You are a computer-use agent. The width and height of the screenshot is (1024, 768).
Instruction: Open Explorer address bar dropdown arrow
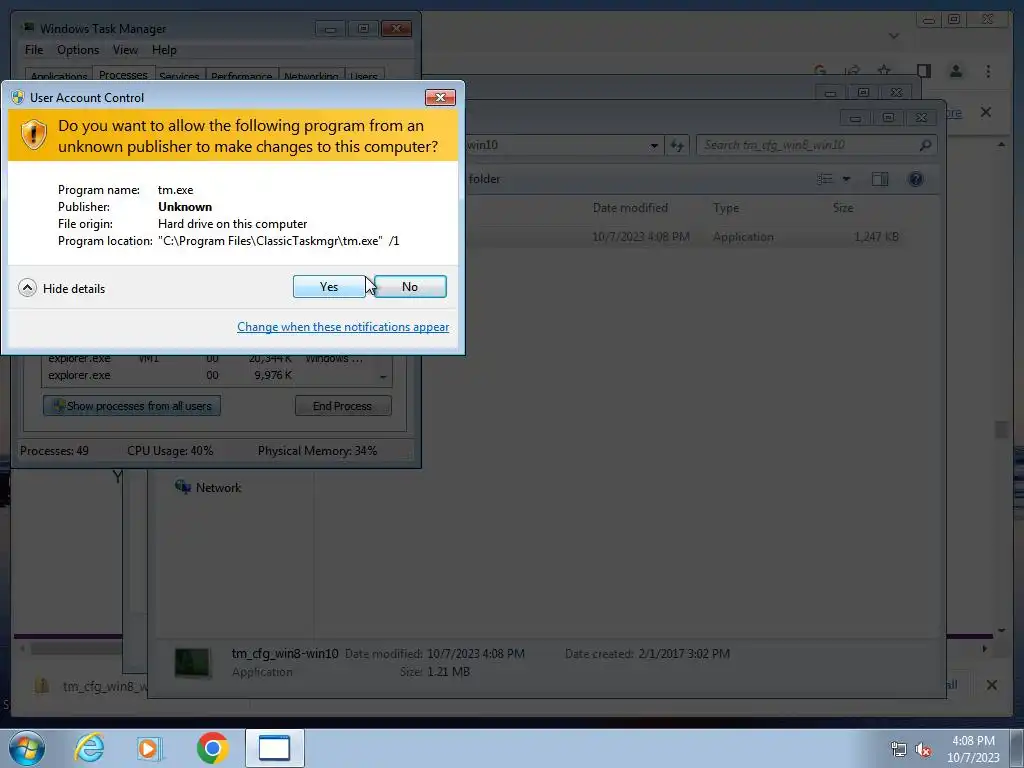654,146
